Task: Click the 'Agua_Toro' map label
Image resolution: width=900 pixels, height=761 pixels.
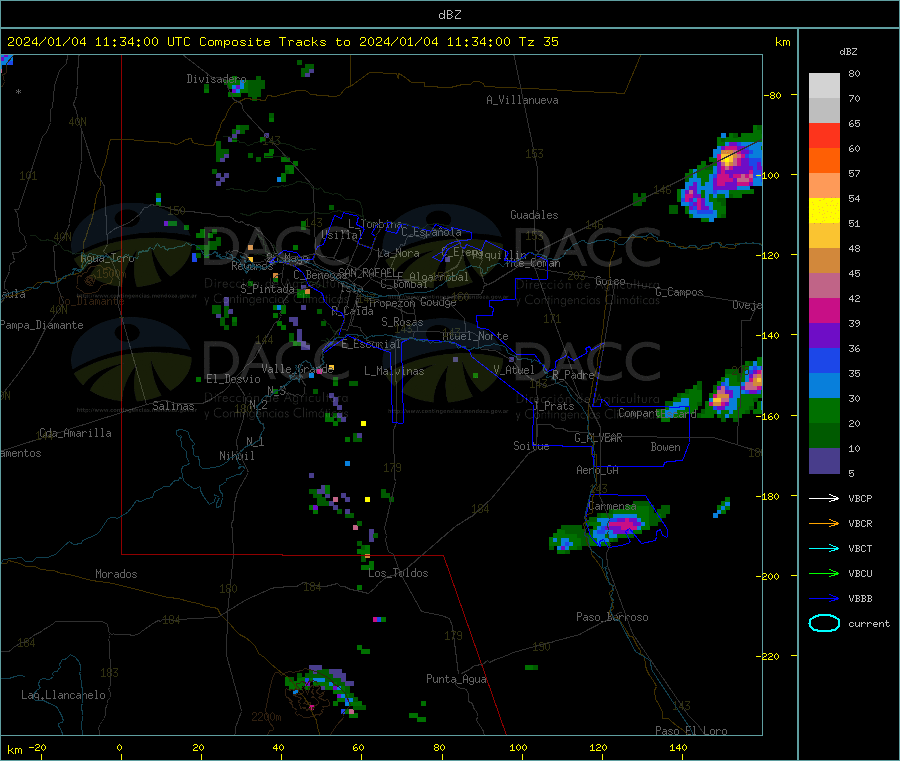Action: point(107,258)
